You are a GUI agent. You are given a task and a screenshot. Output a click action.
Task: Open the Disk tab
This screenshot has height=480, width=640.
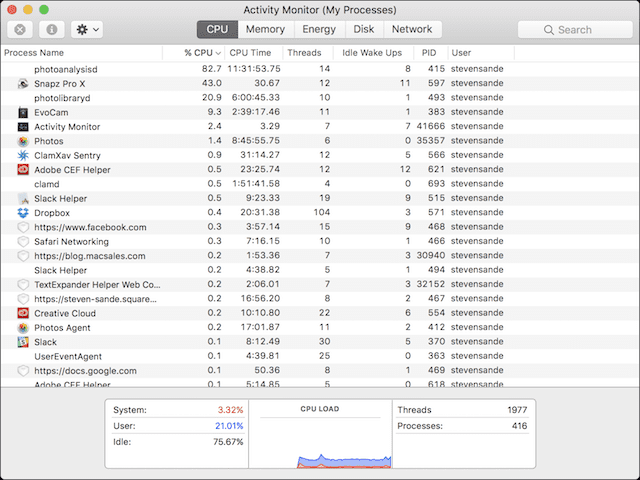[364, 30]
